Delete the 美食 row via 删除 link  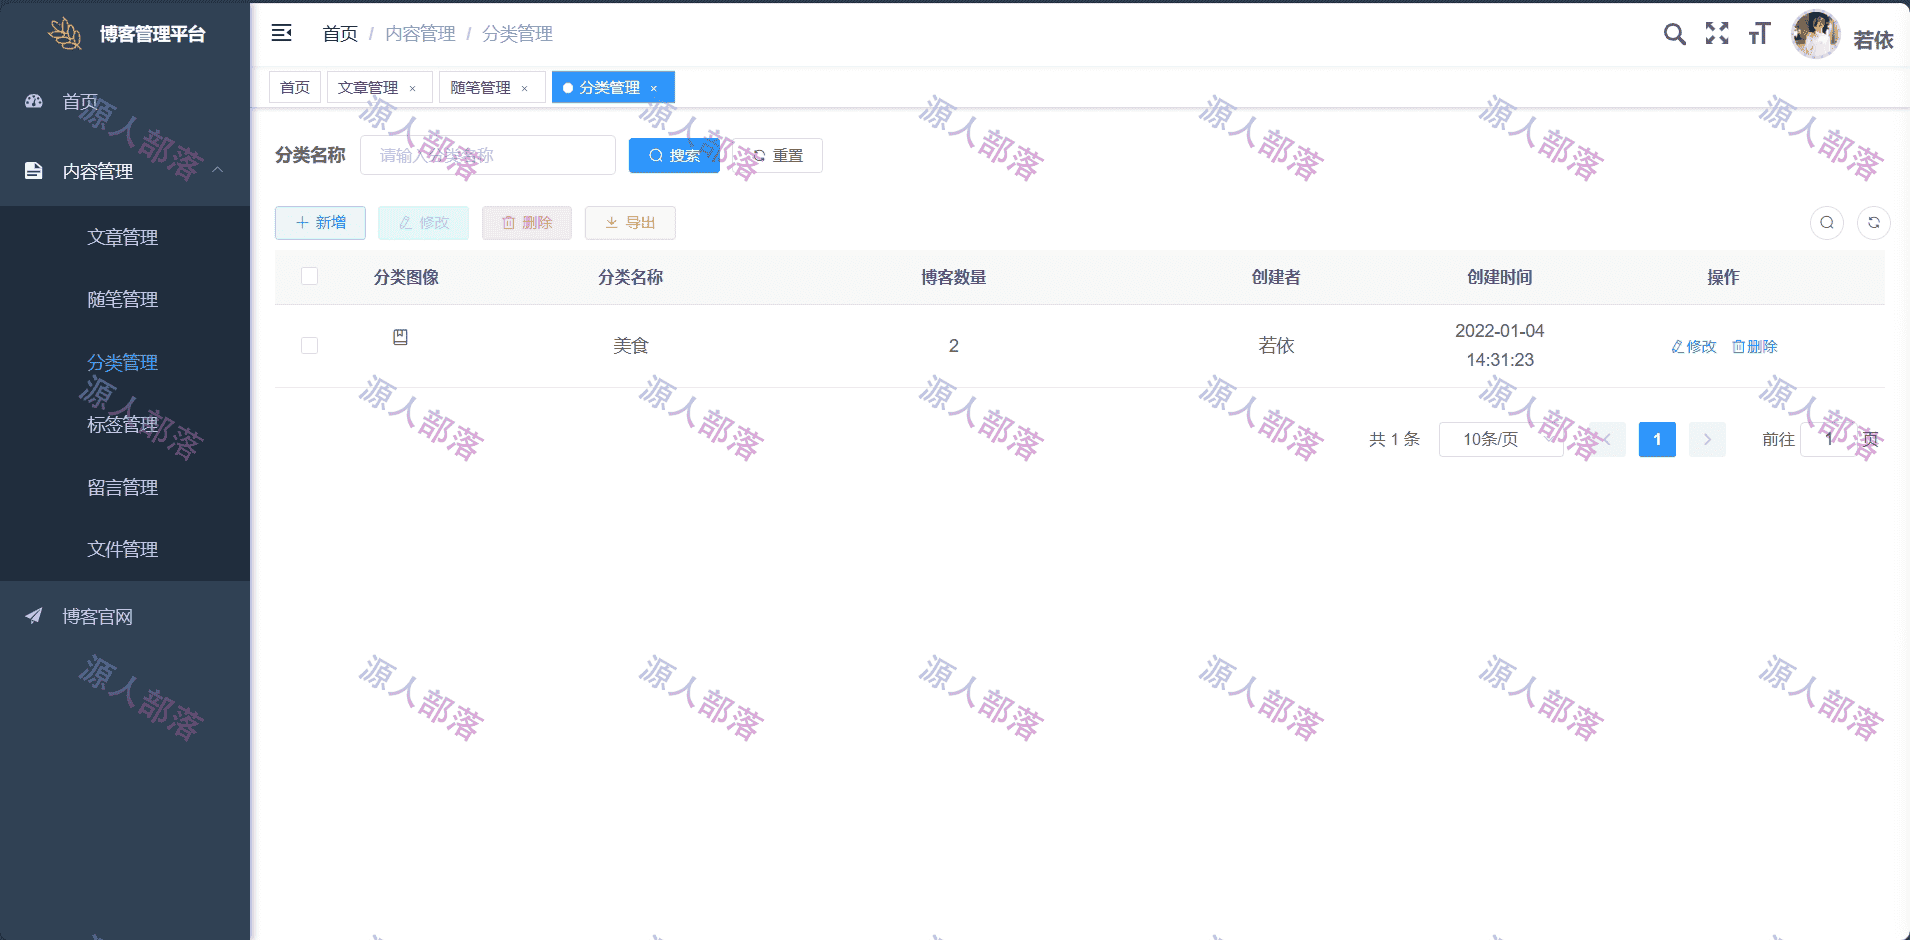click(1755, 347)
